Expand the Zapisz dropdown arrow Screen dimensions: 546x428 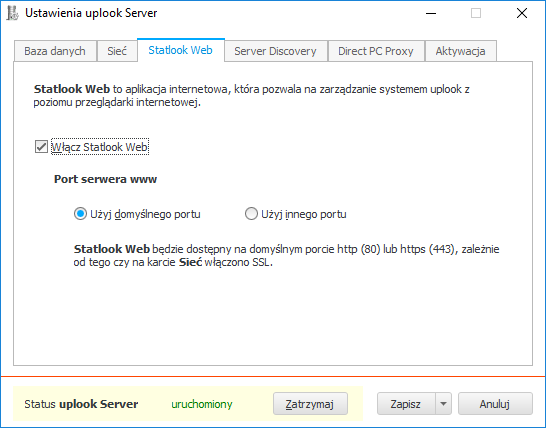tap(443, 404)
